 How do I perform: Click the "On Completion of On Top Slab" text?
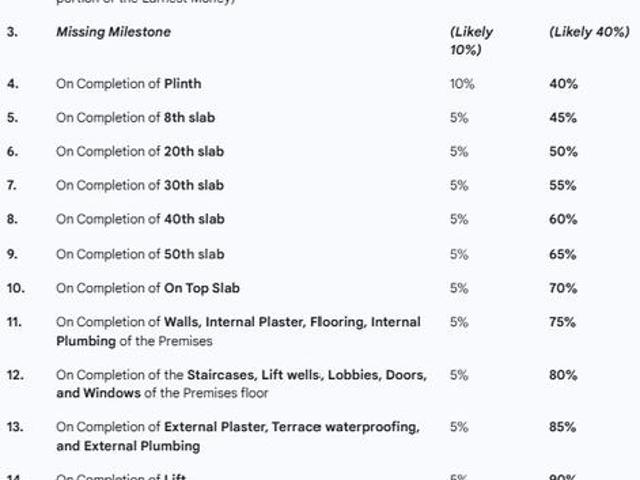(147, 288)
